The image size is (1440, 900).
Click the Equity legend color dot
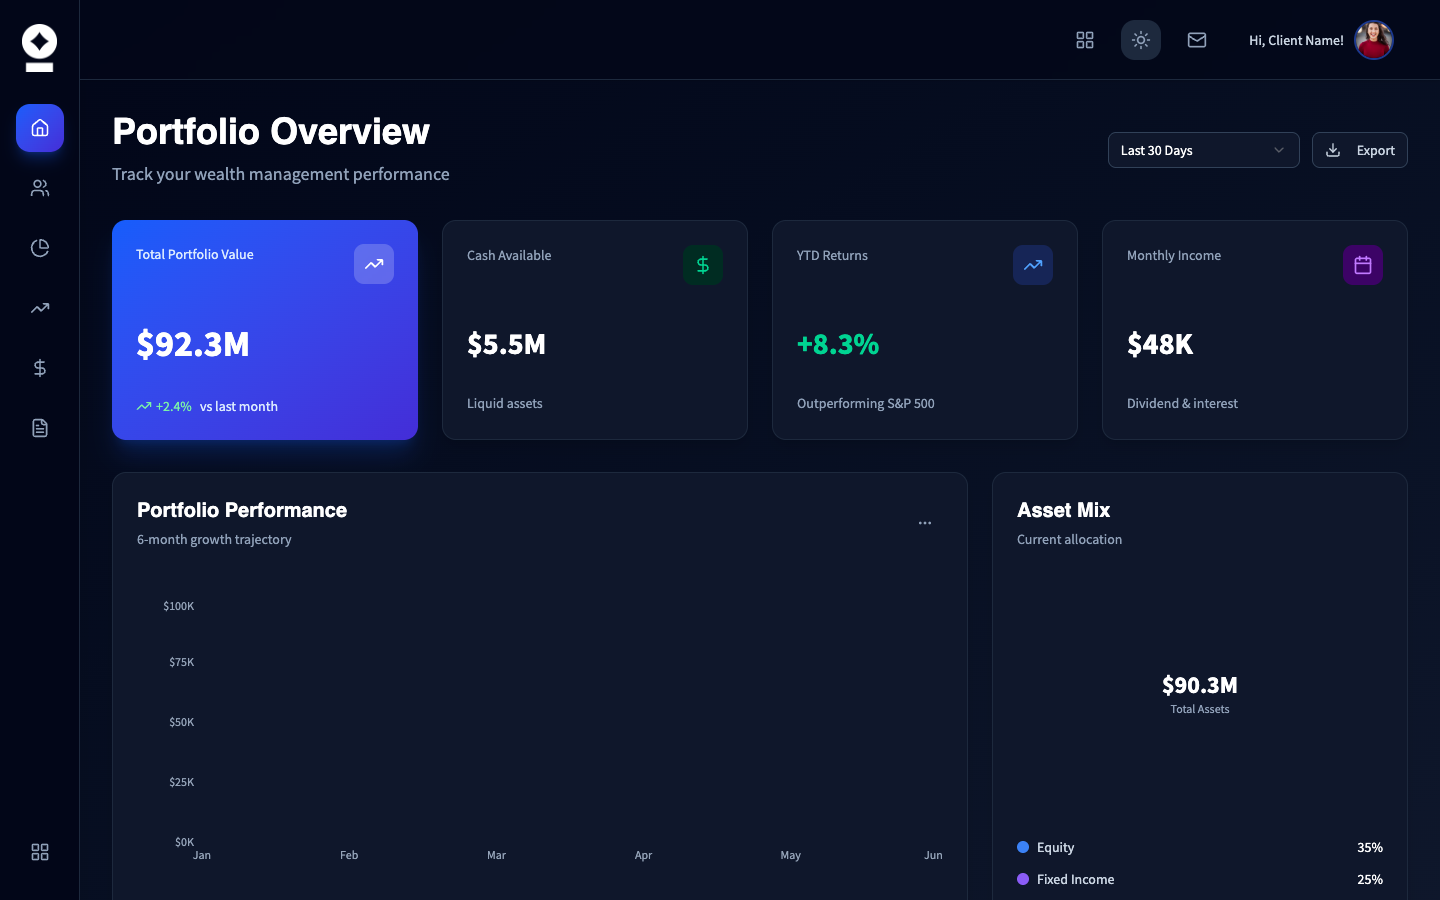tap(1022, 847)
